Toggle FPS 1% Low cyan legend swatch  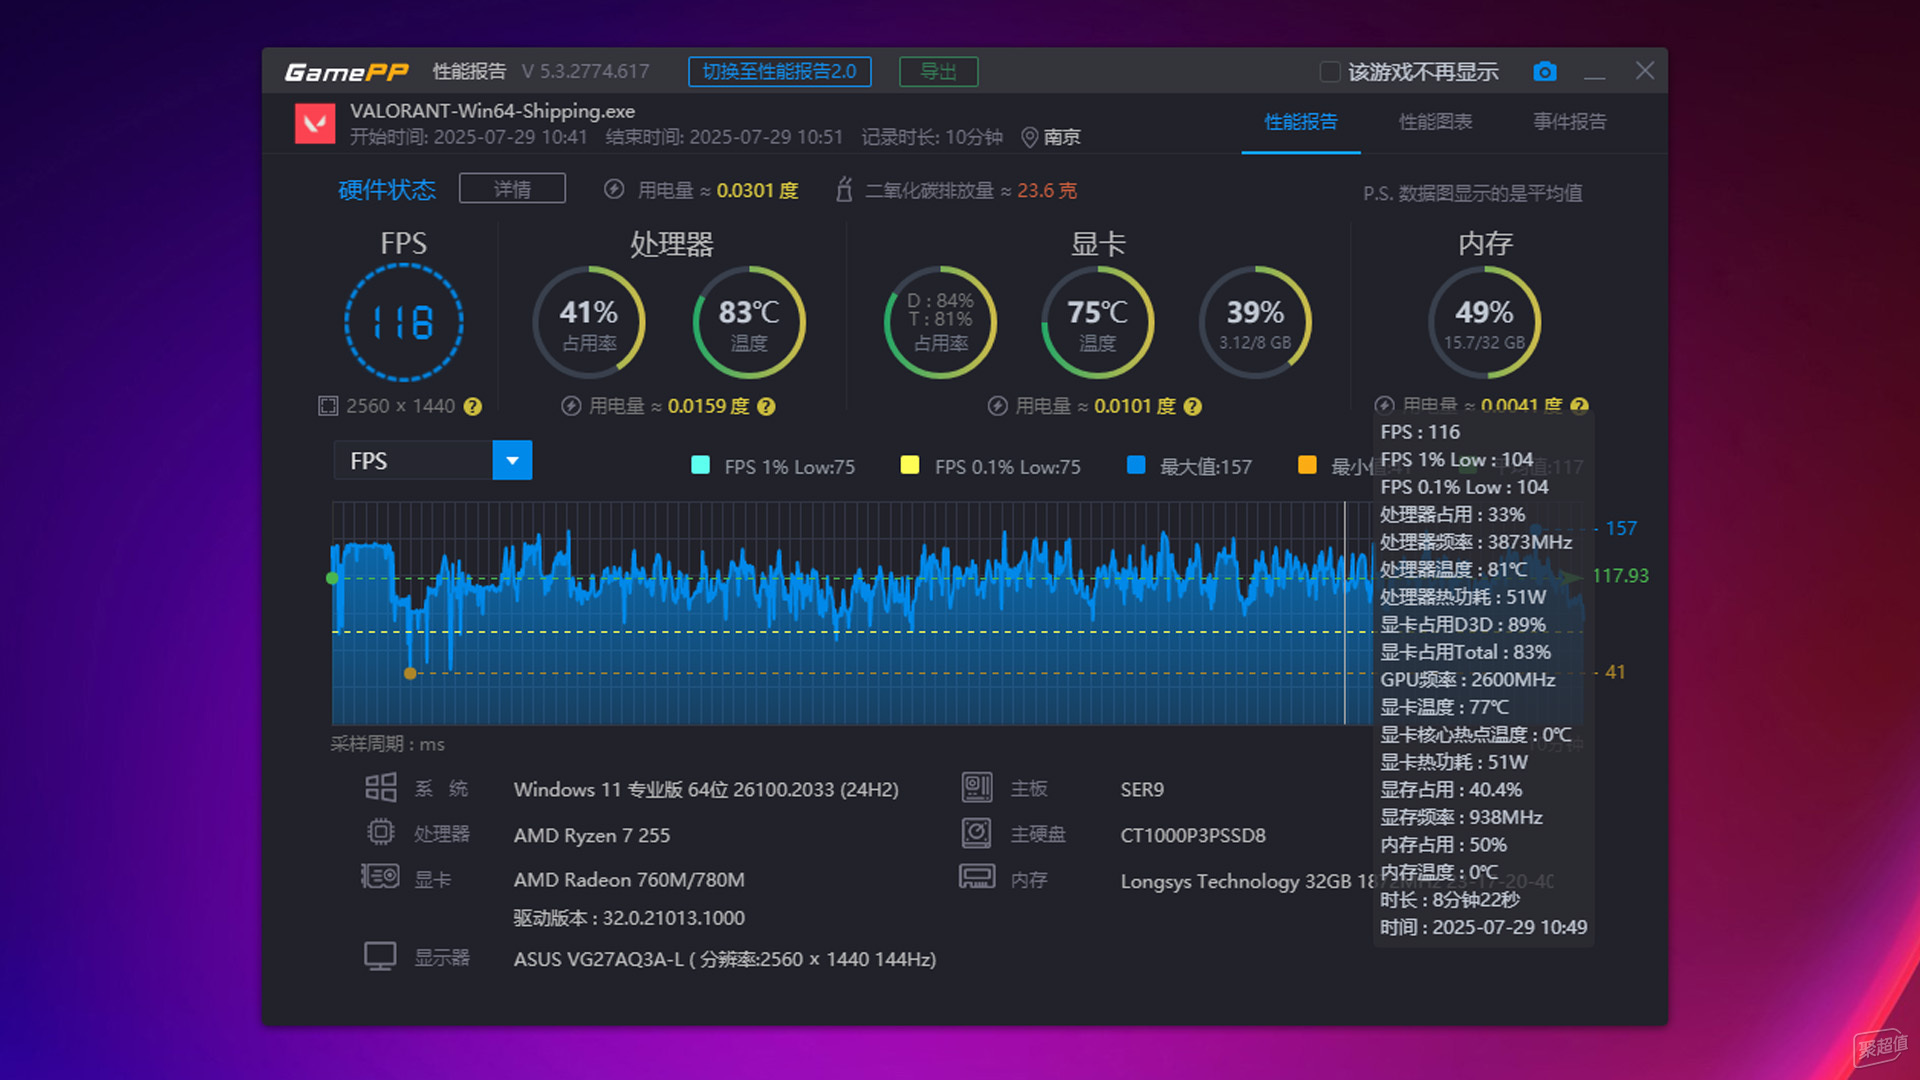coord(700,465)
